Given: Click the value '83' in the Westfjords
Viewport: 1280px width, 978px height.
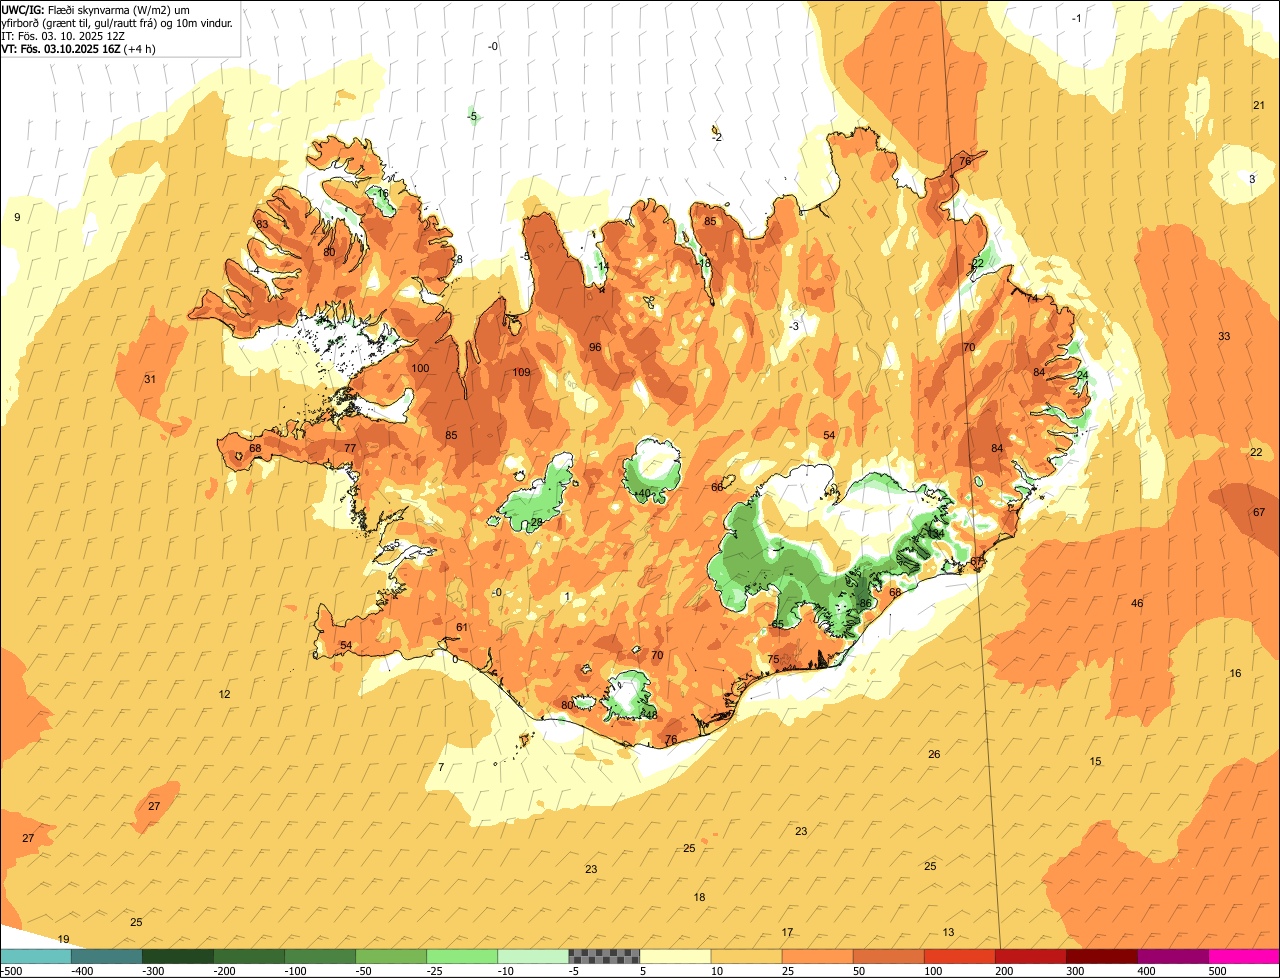Looking at the screenshot, I should (x=262, y=224).
